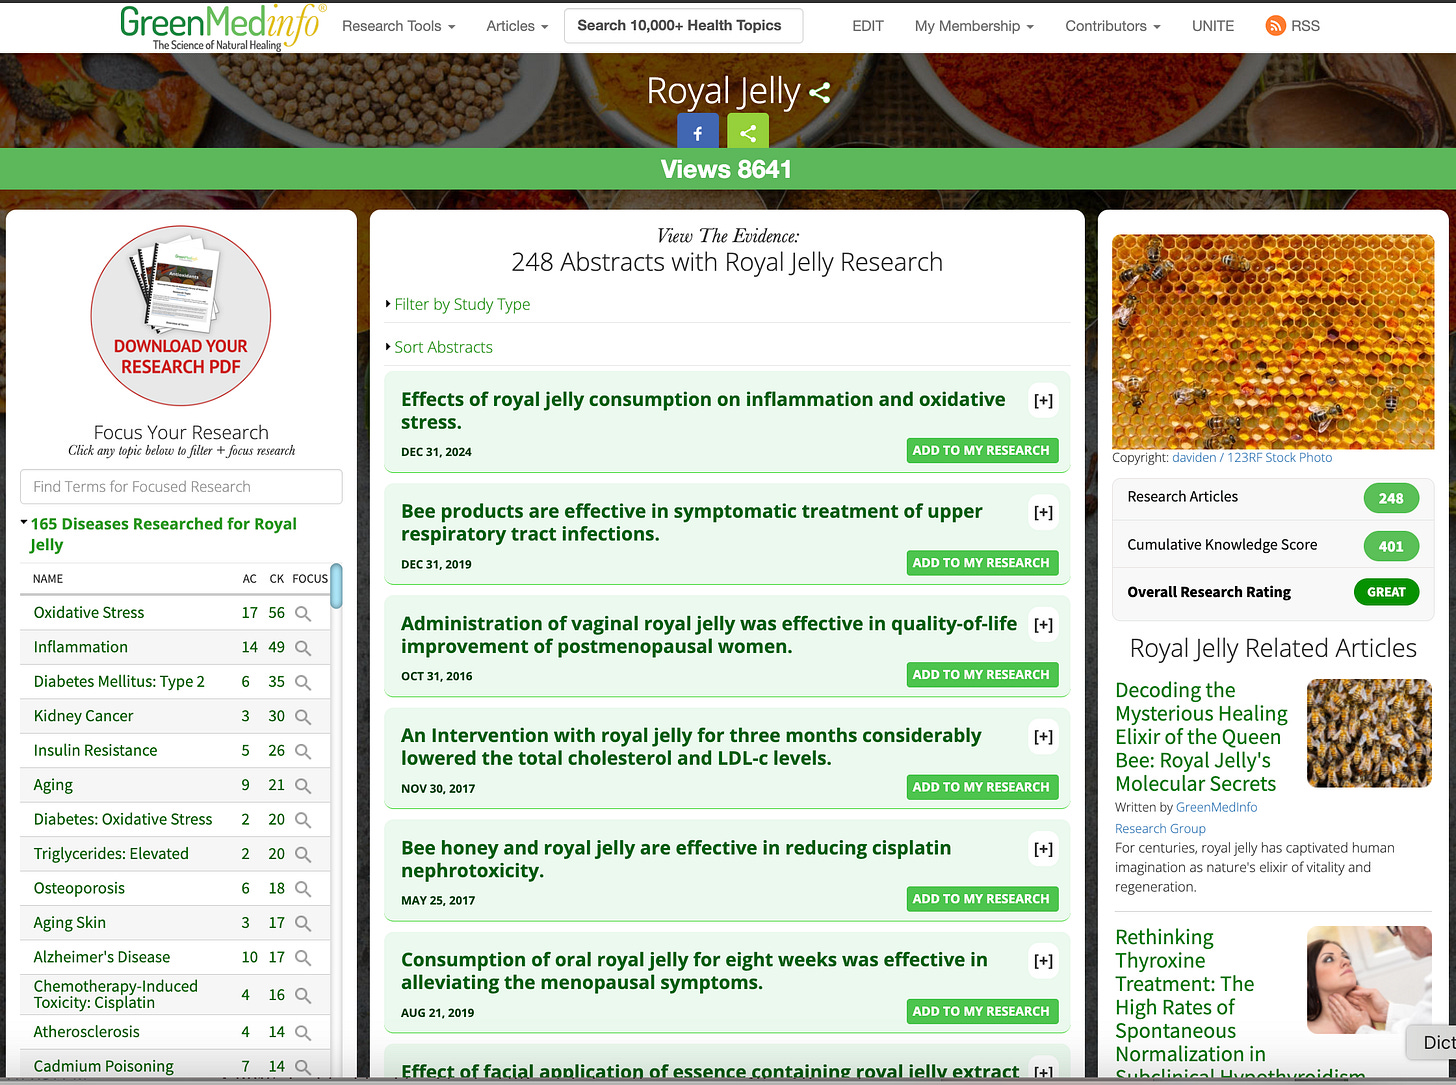Click the RSS text link in navbar
Screen dimensions: 1456x1085
1305,26
